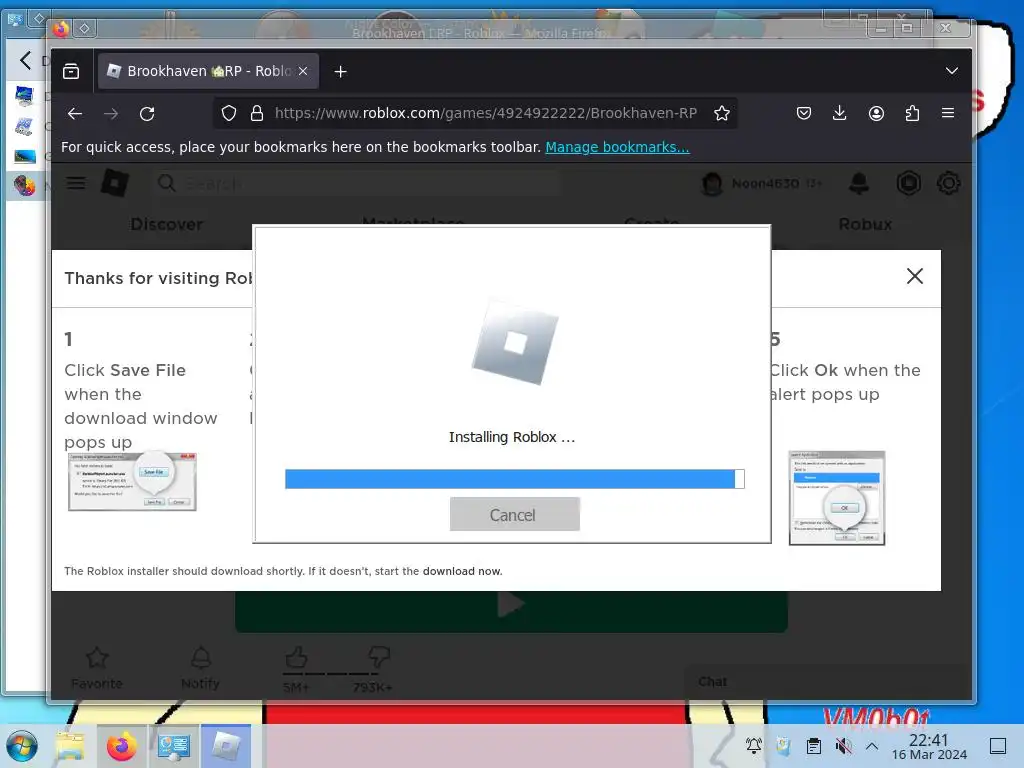This screenshot has height=768, width=1024.
Task: Click the Notify bell icon
Action: [x=200, y=658]
